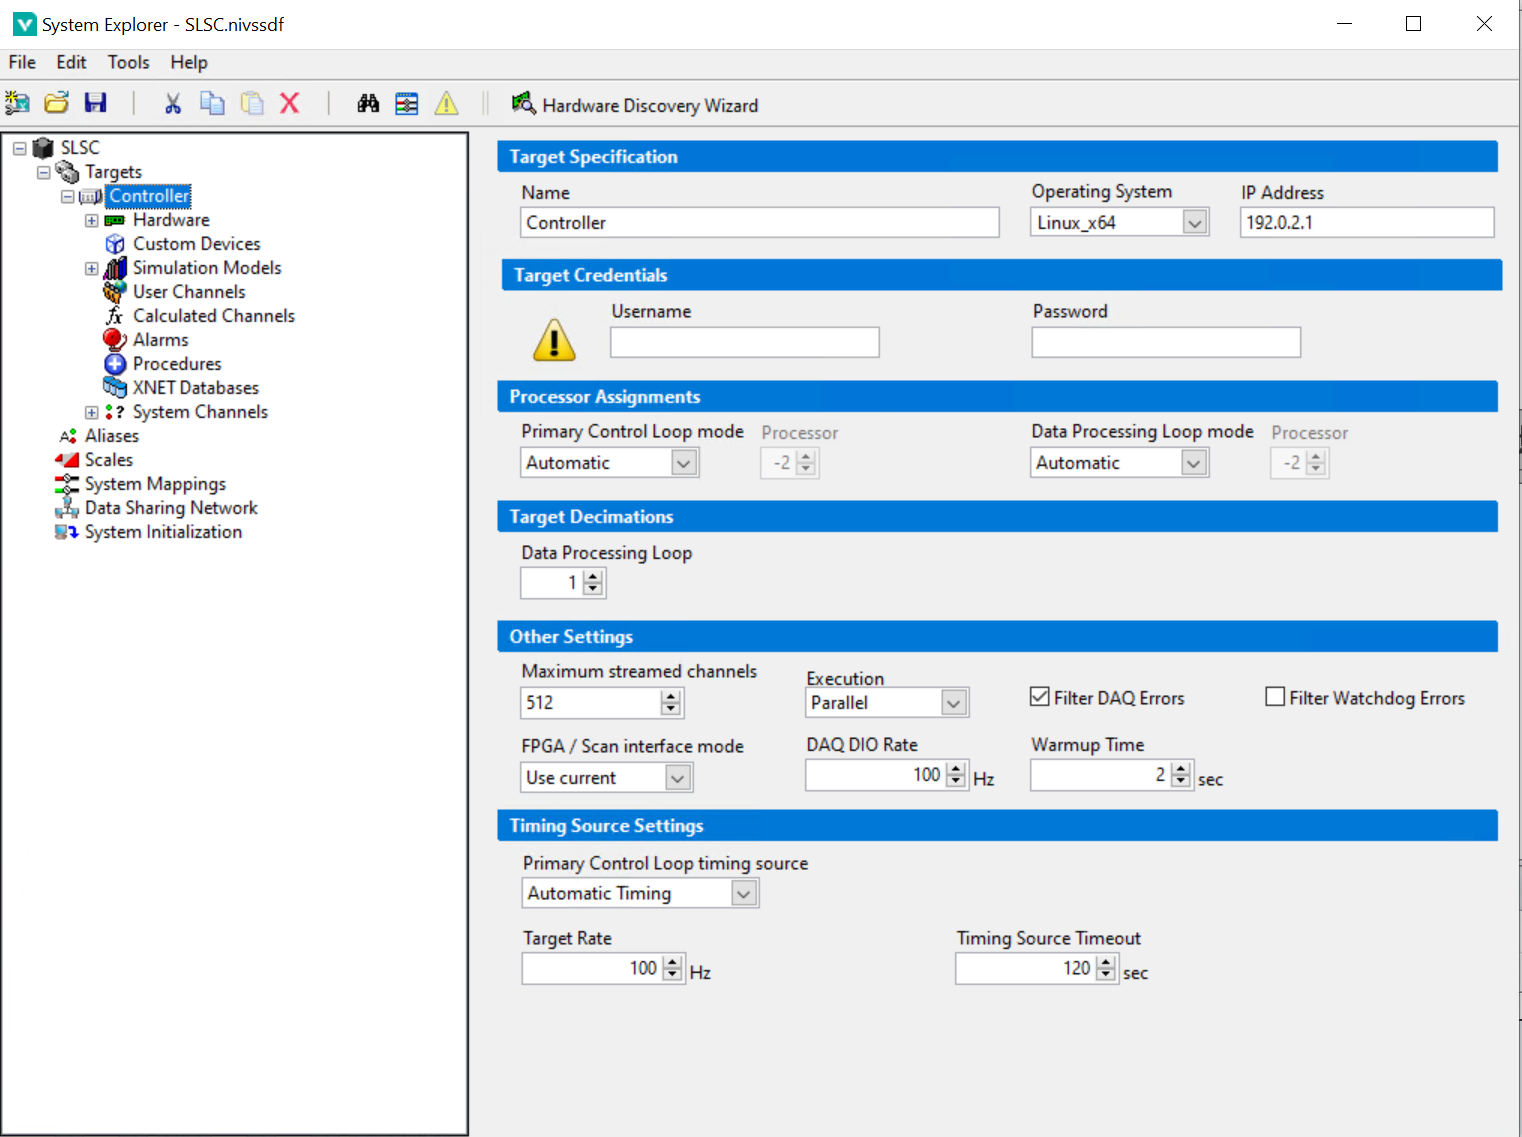Open System Mappings node

click(155, 484)
